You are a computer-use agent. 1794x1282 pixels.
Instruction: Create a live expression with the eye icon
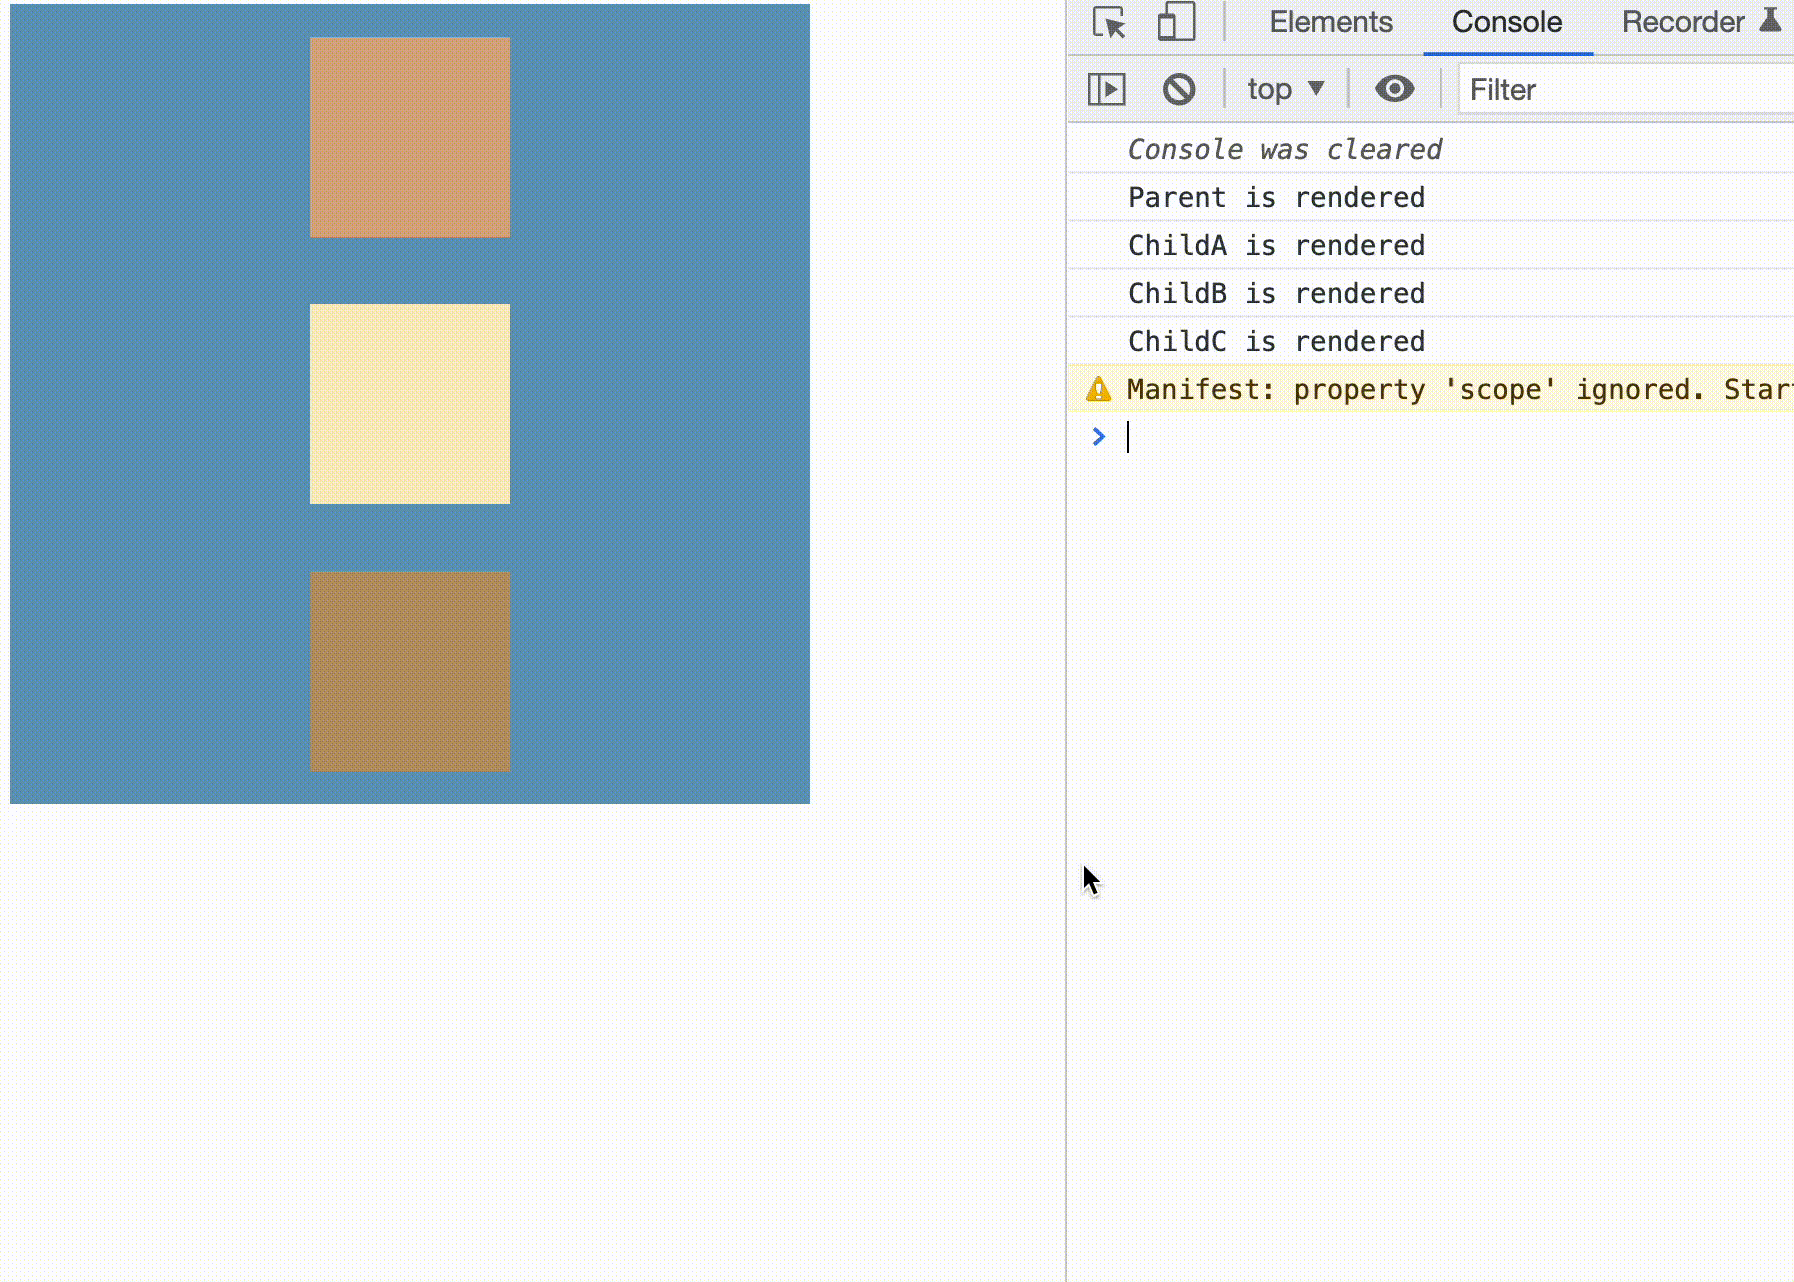coord(1394,89)
